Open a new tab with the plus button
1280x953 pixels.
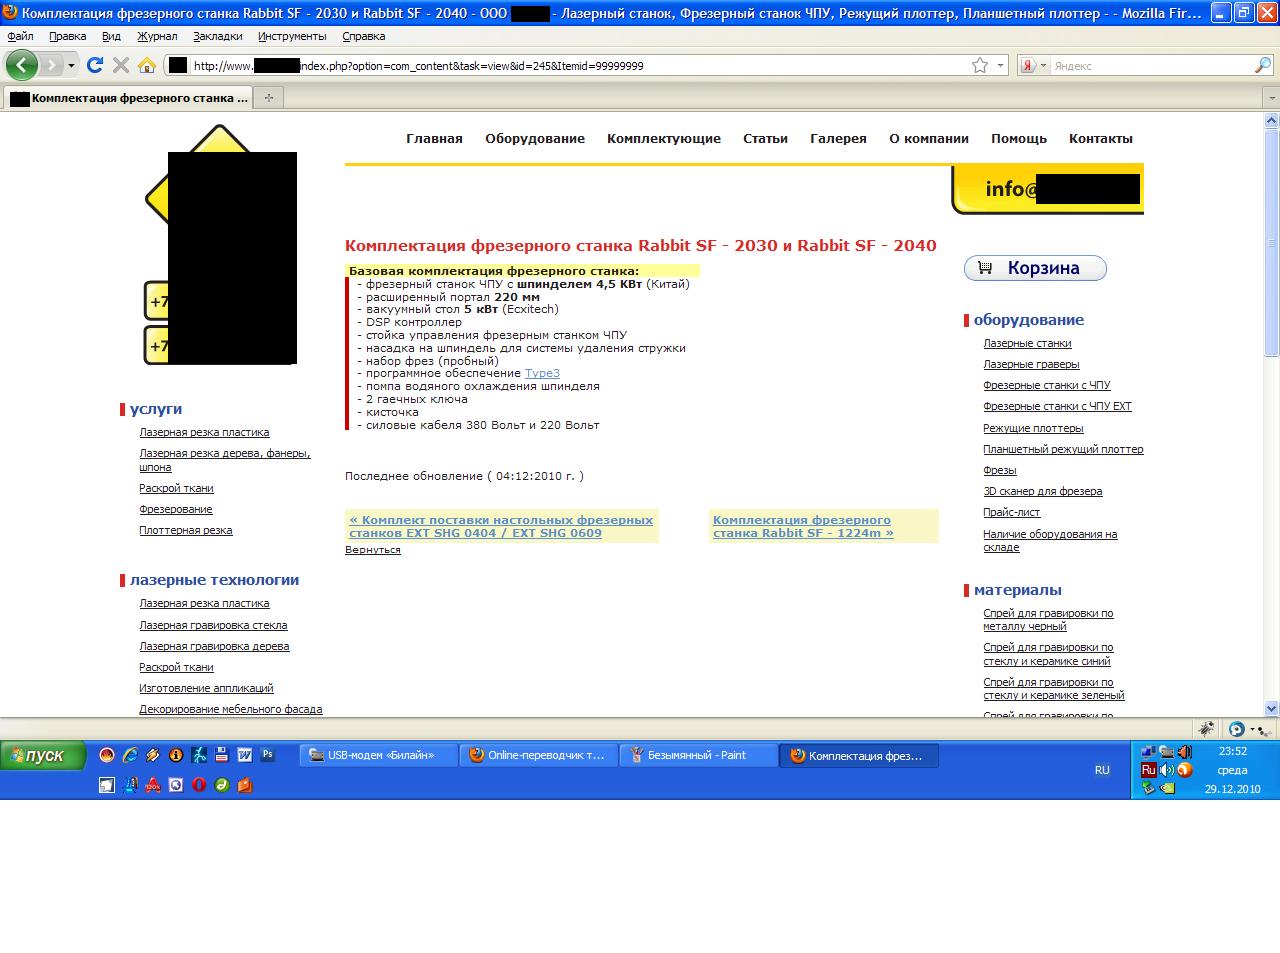pos(268,97)
